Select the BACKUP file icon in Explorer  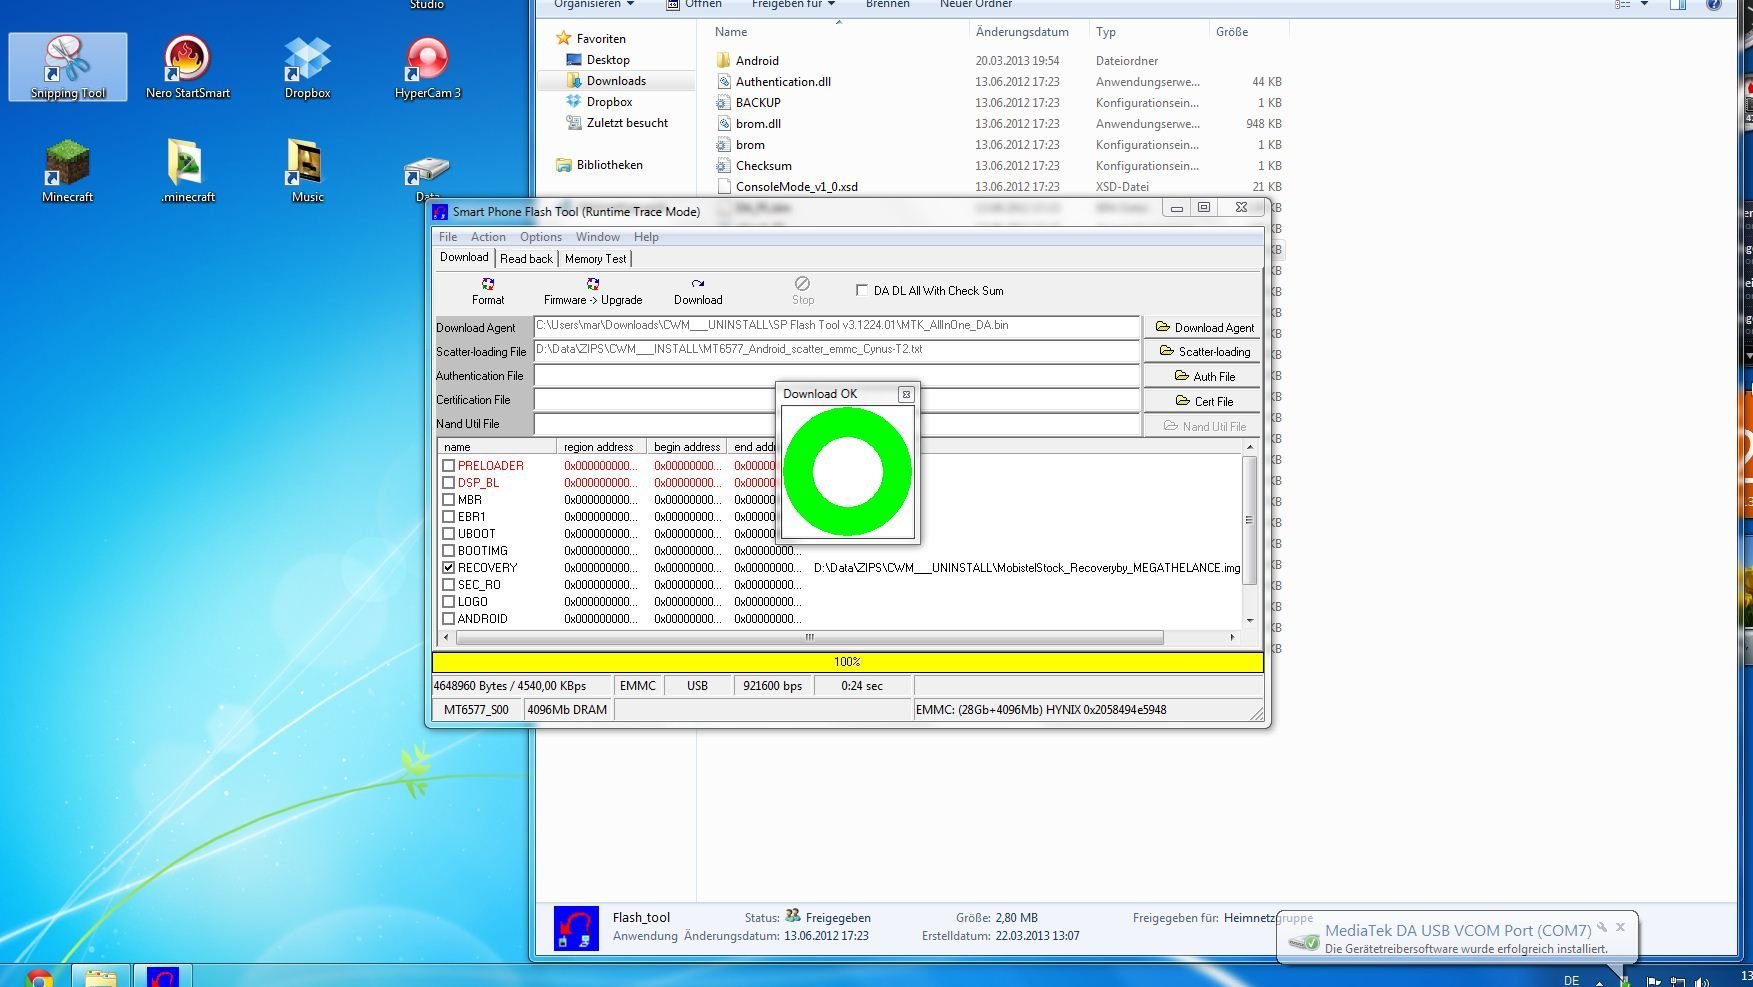pyautogui.click(x=725, y=103)
